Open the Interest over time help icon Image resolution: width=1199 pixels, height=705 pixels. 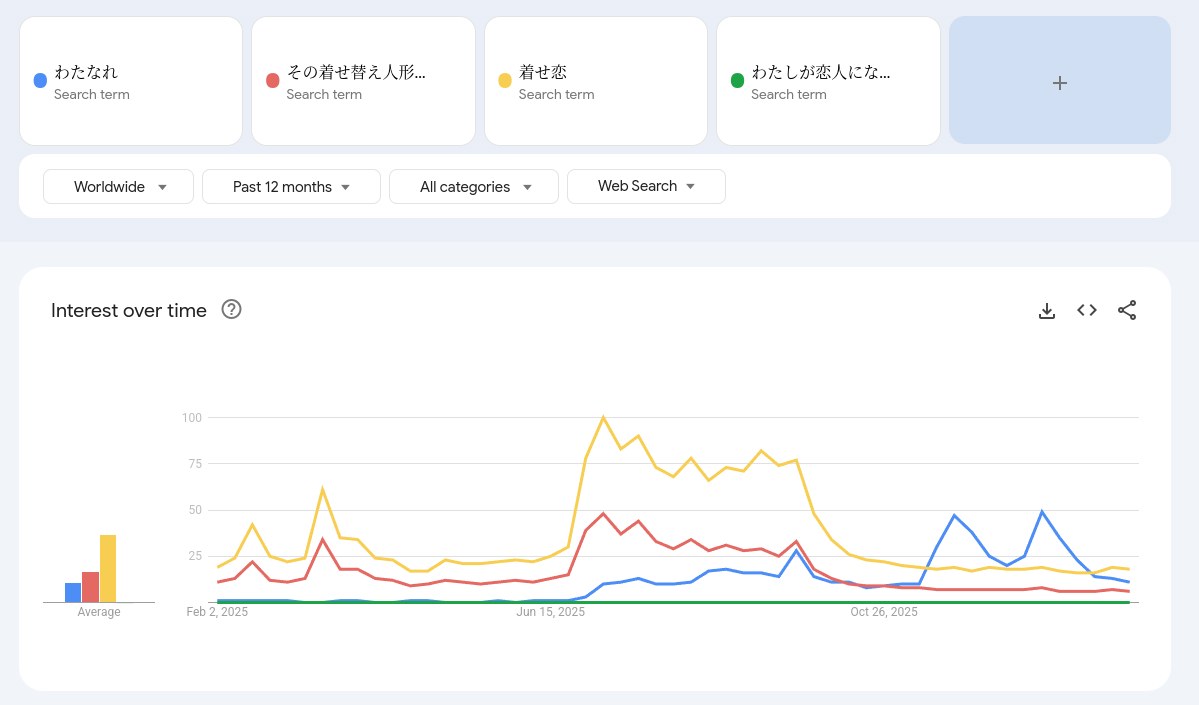pyautogui.click(x=232, y=310)
